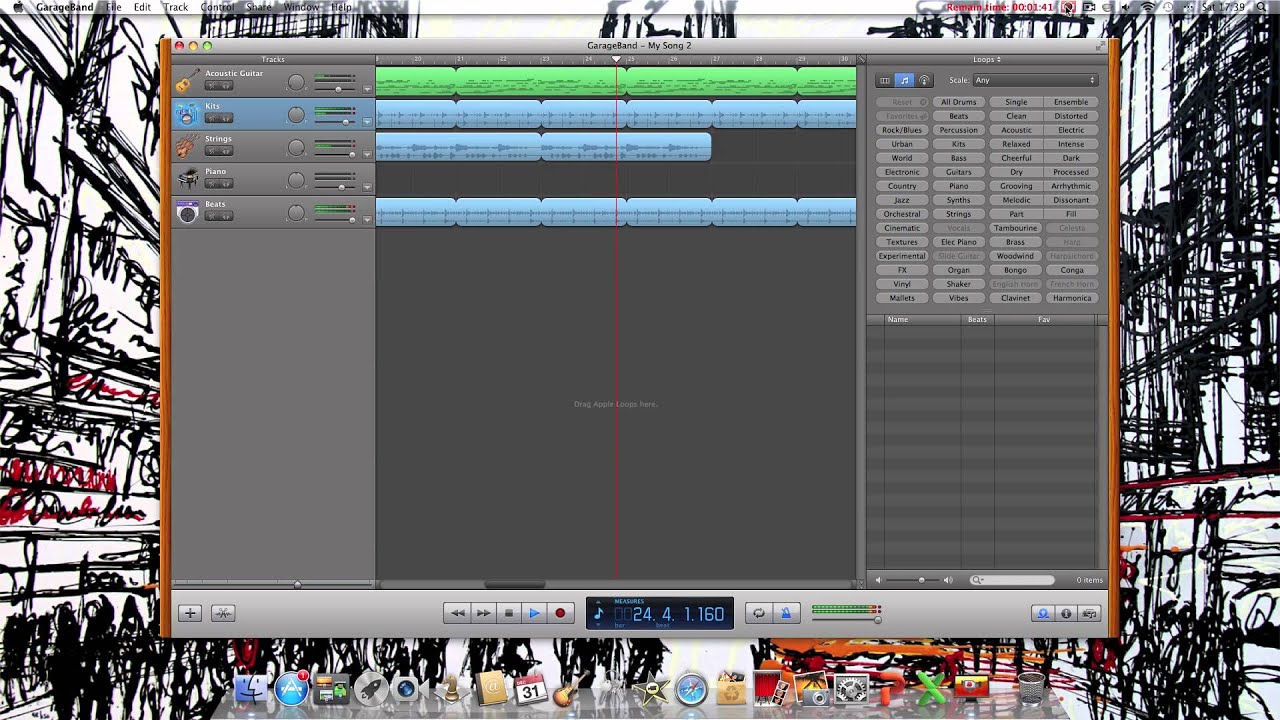Open Safari from the Dock

pyautogui.click(x=691, y=689)
